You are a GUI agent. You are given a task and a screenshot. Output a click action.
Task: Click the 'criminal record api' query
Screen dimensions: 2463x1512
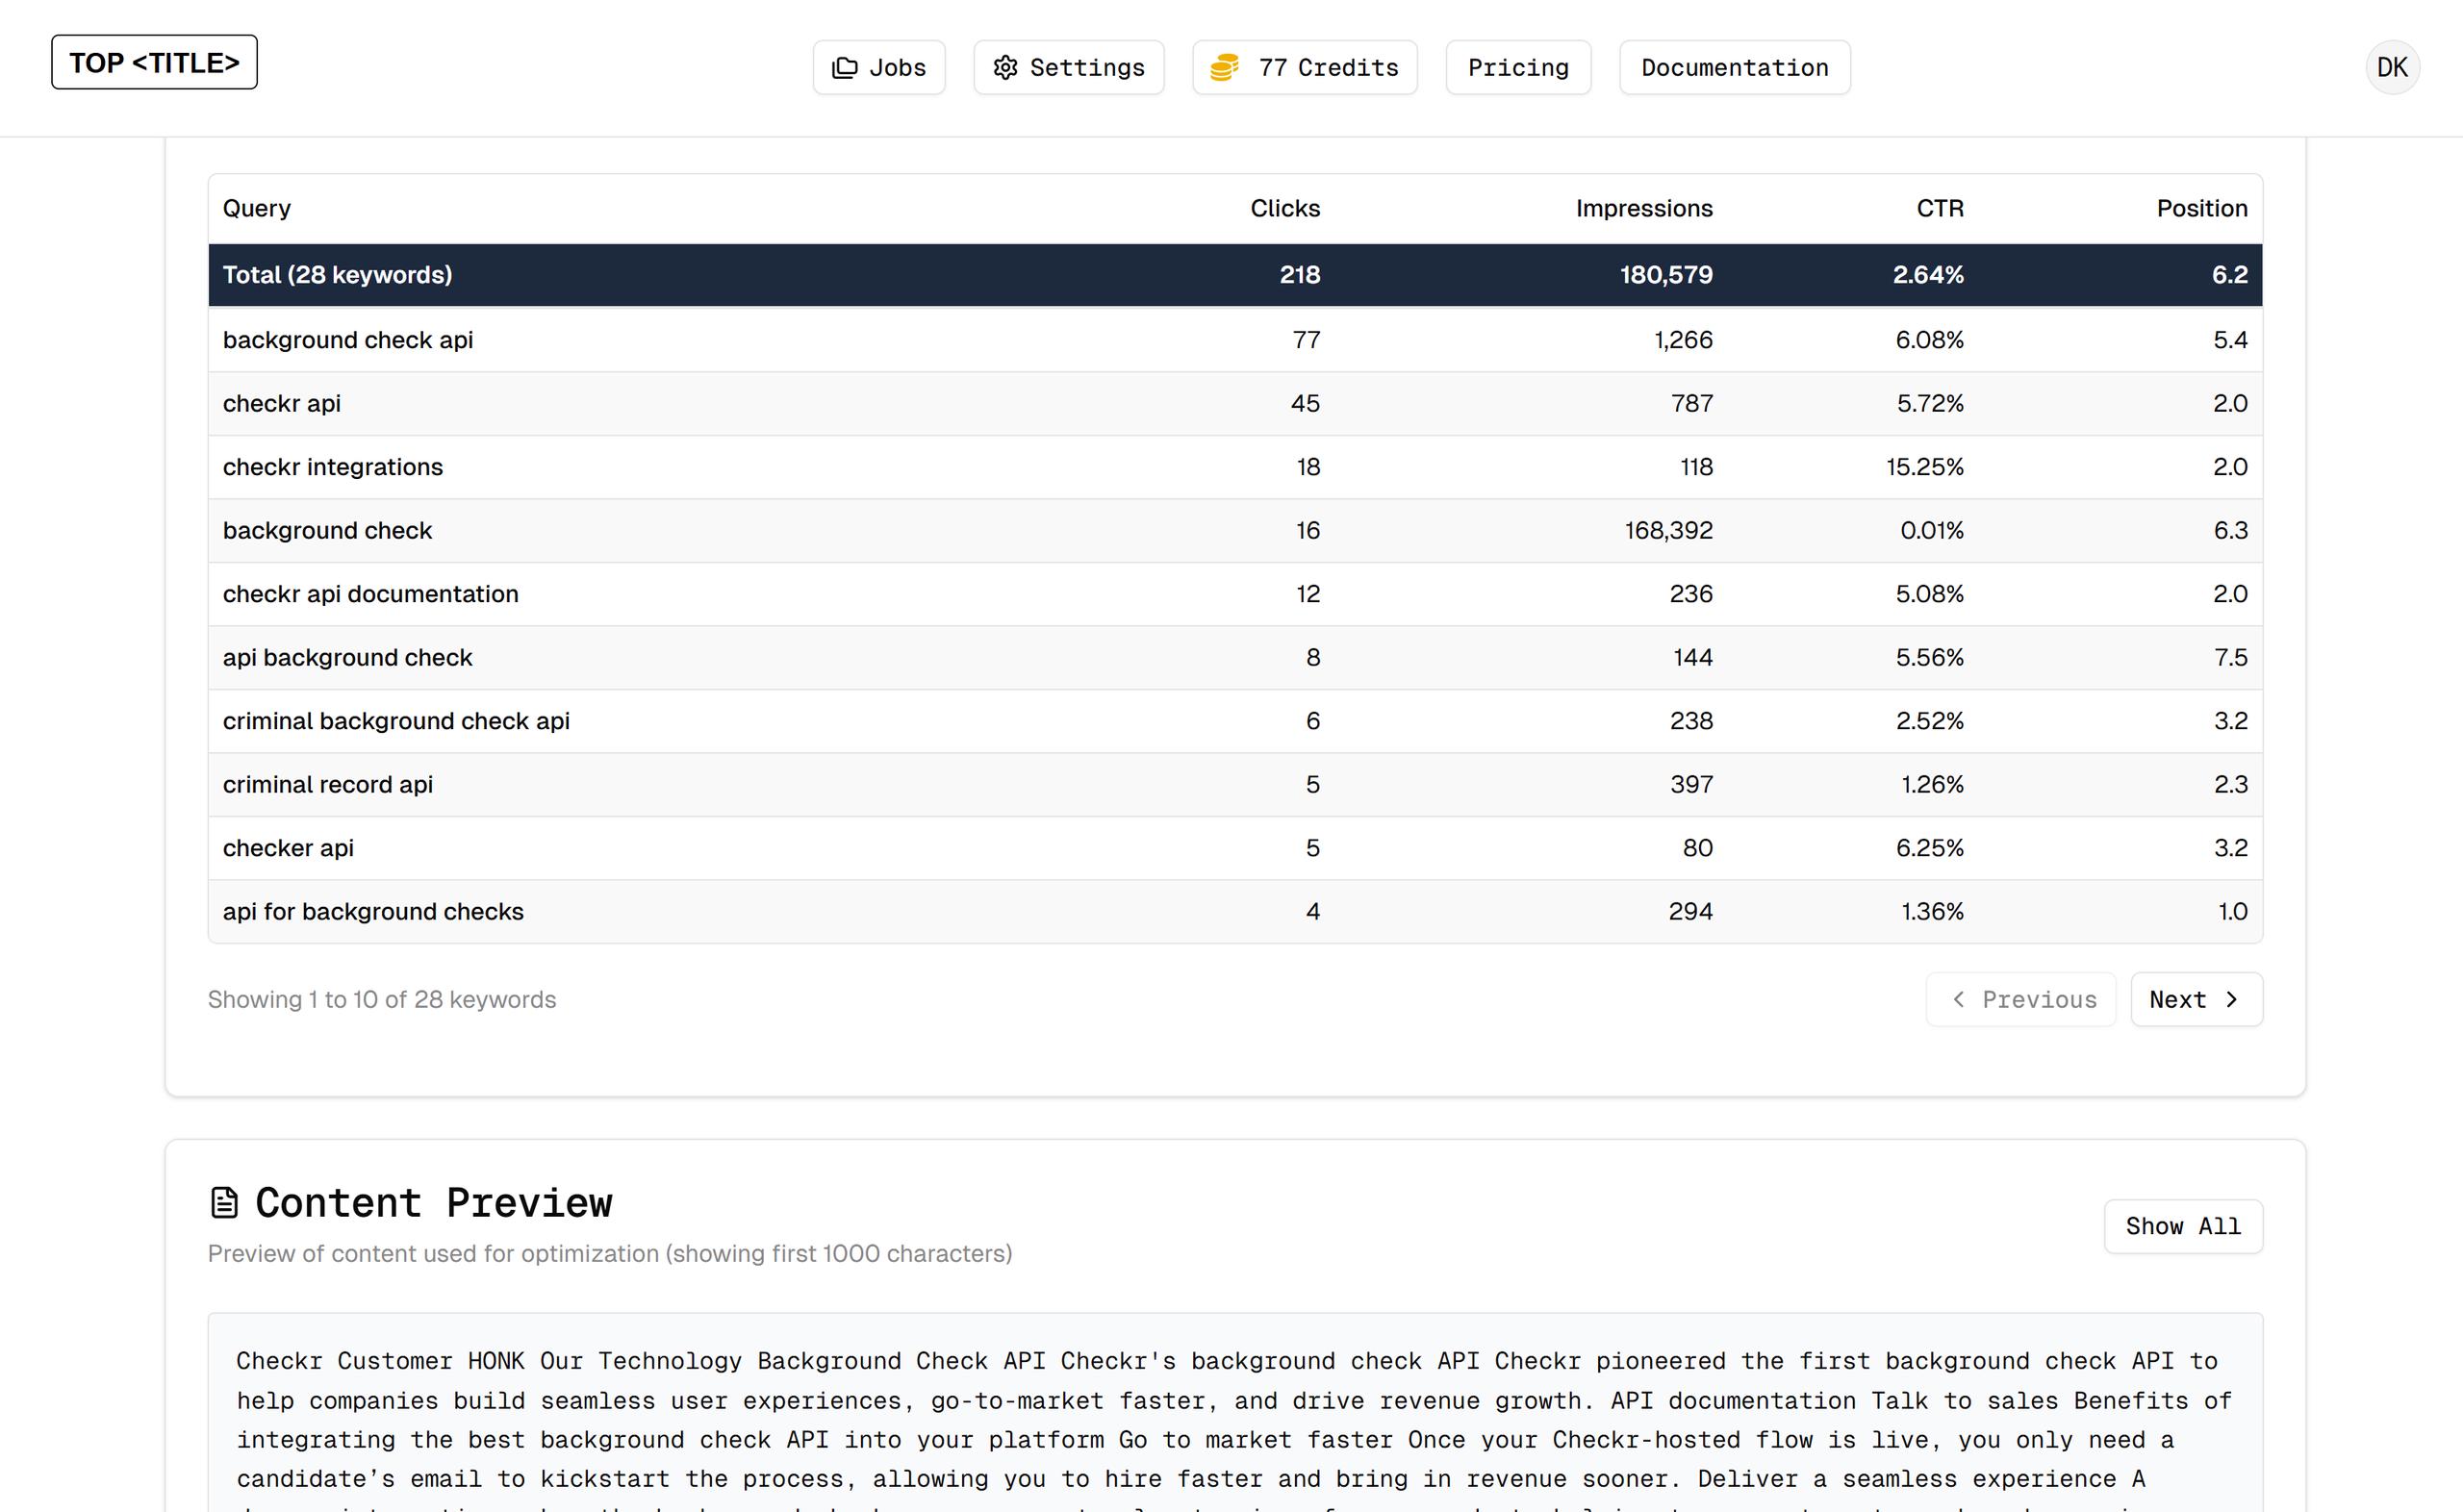[x=327, y=785]
